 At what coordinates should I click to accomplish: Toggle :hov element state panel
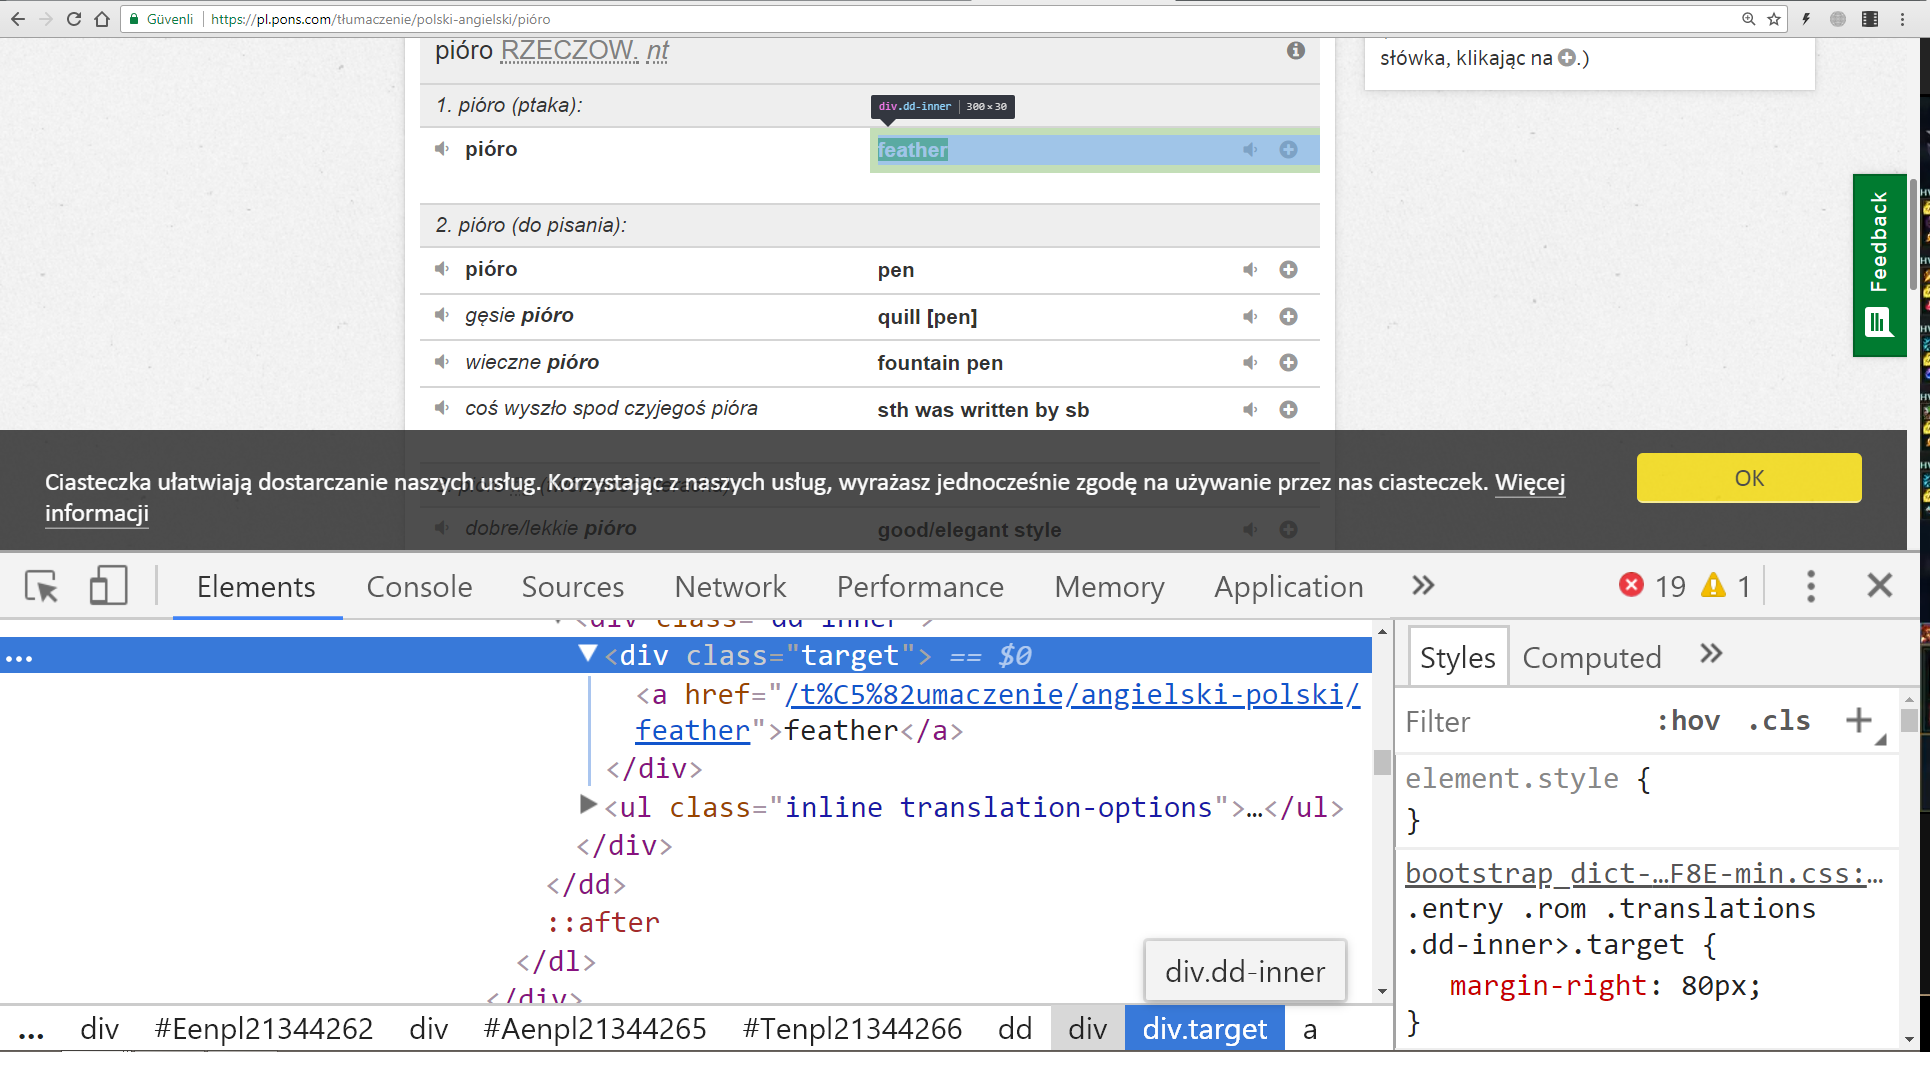1688,721
